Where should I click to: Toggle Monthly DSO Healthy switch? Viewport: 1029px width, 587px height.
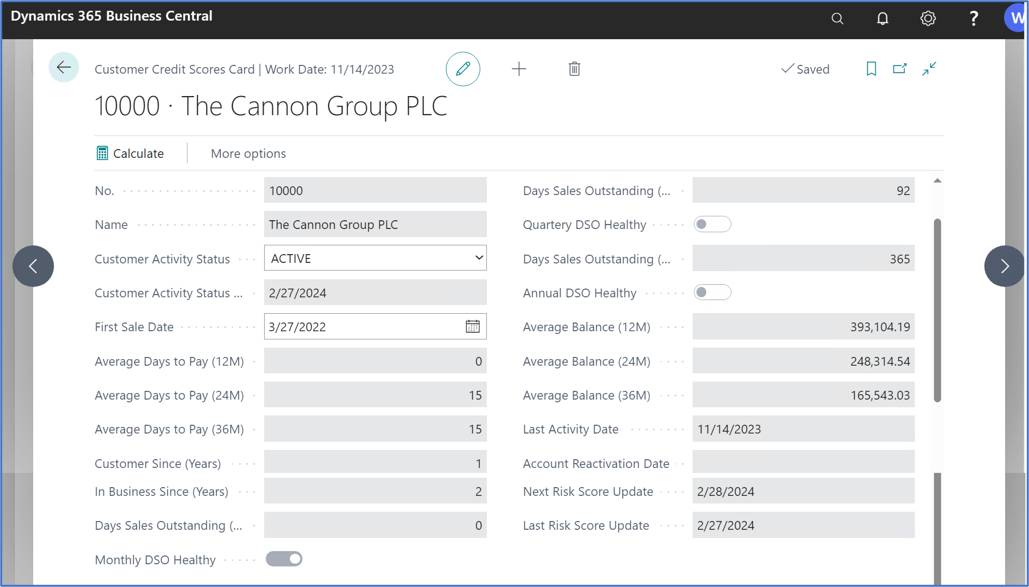click(284, 559)
